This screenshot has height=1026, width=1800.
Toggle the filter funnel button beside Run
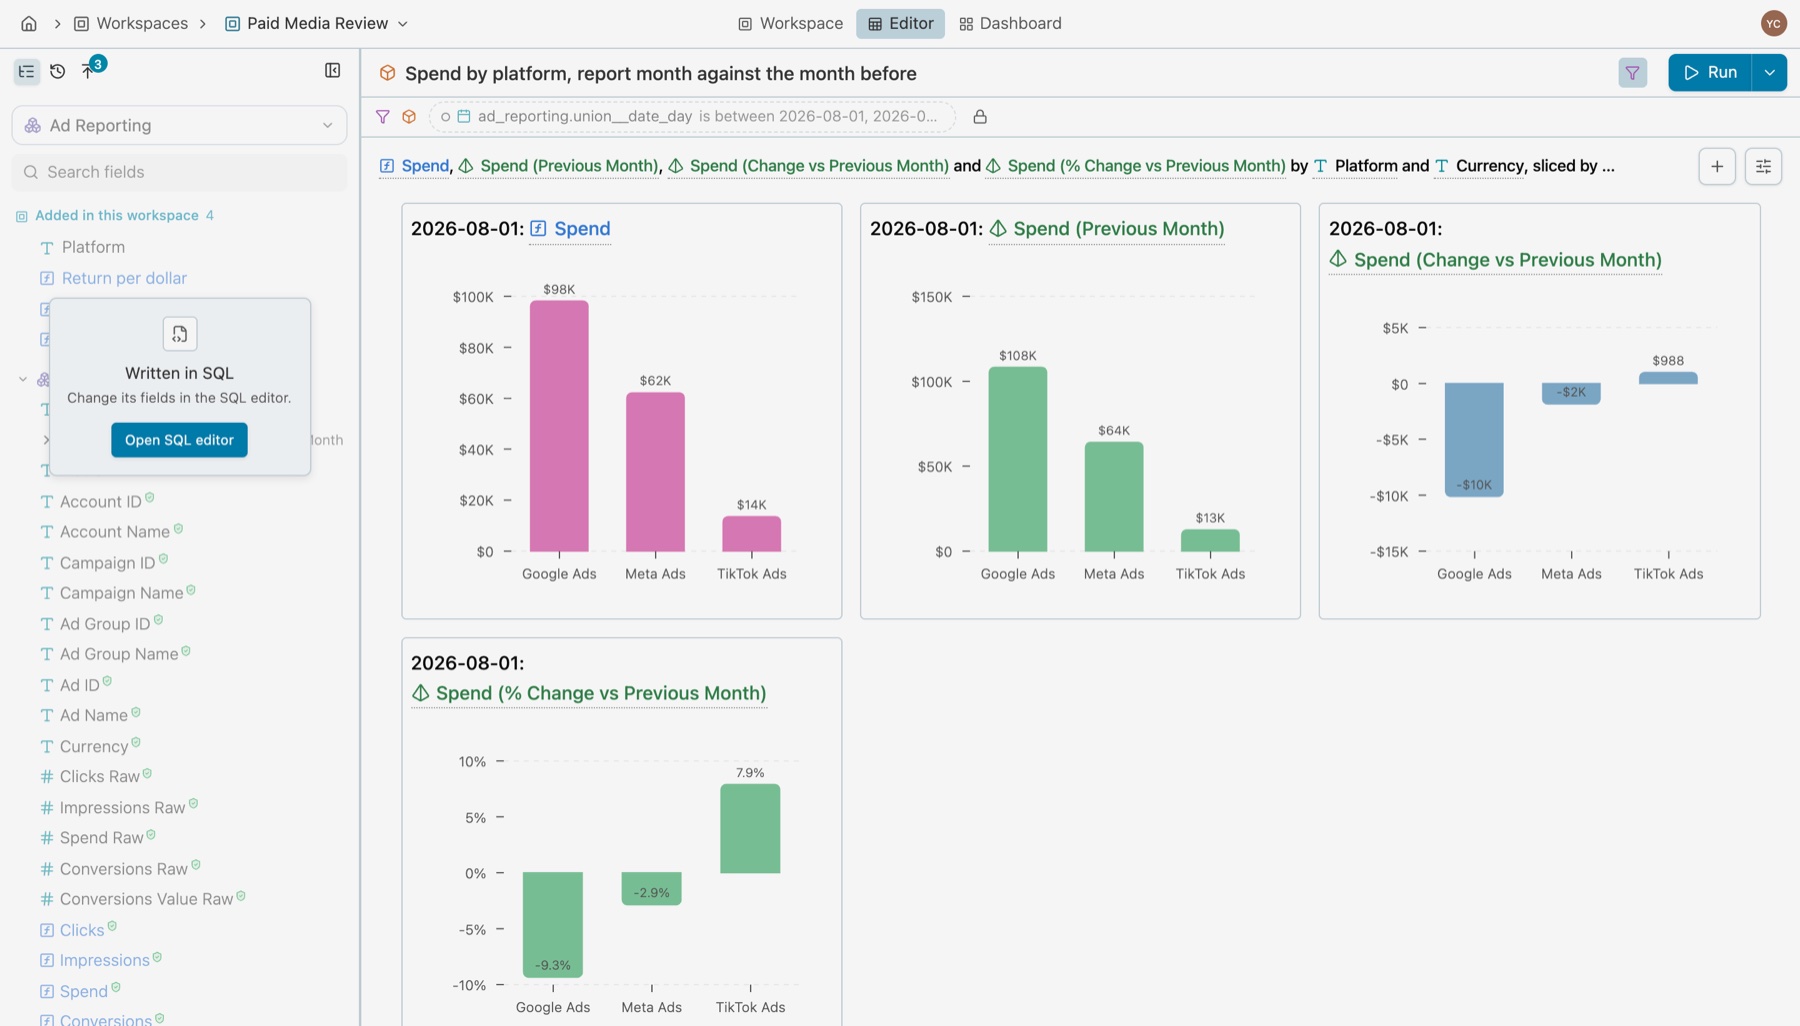coord(1632,72)
